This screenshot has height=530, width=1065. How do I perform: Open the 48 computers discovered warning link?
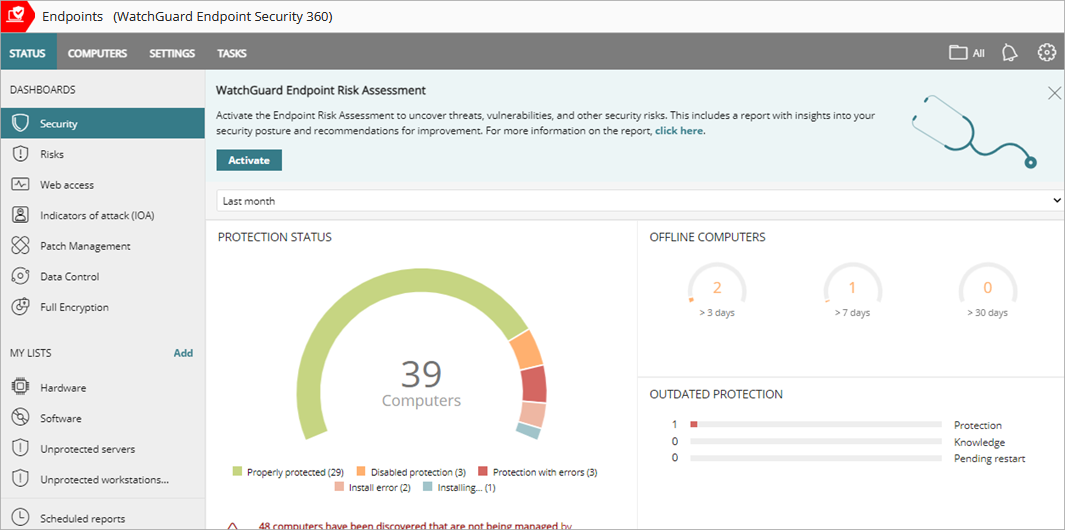[x=416, y=525]
